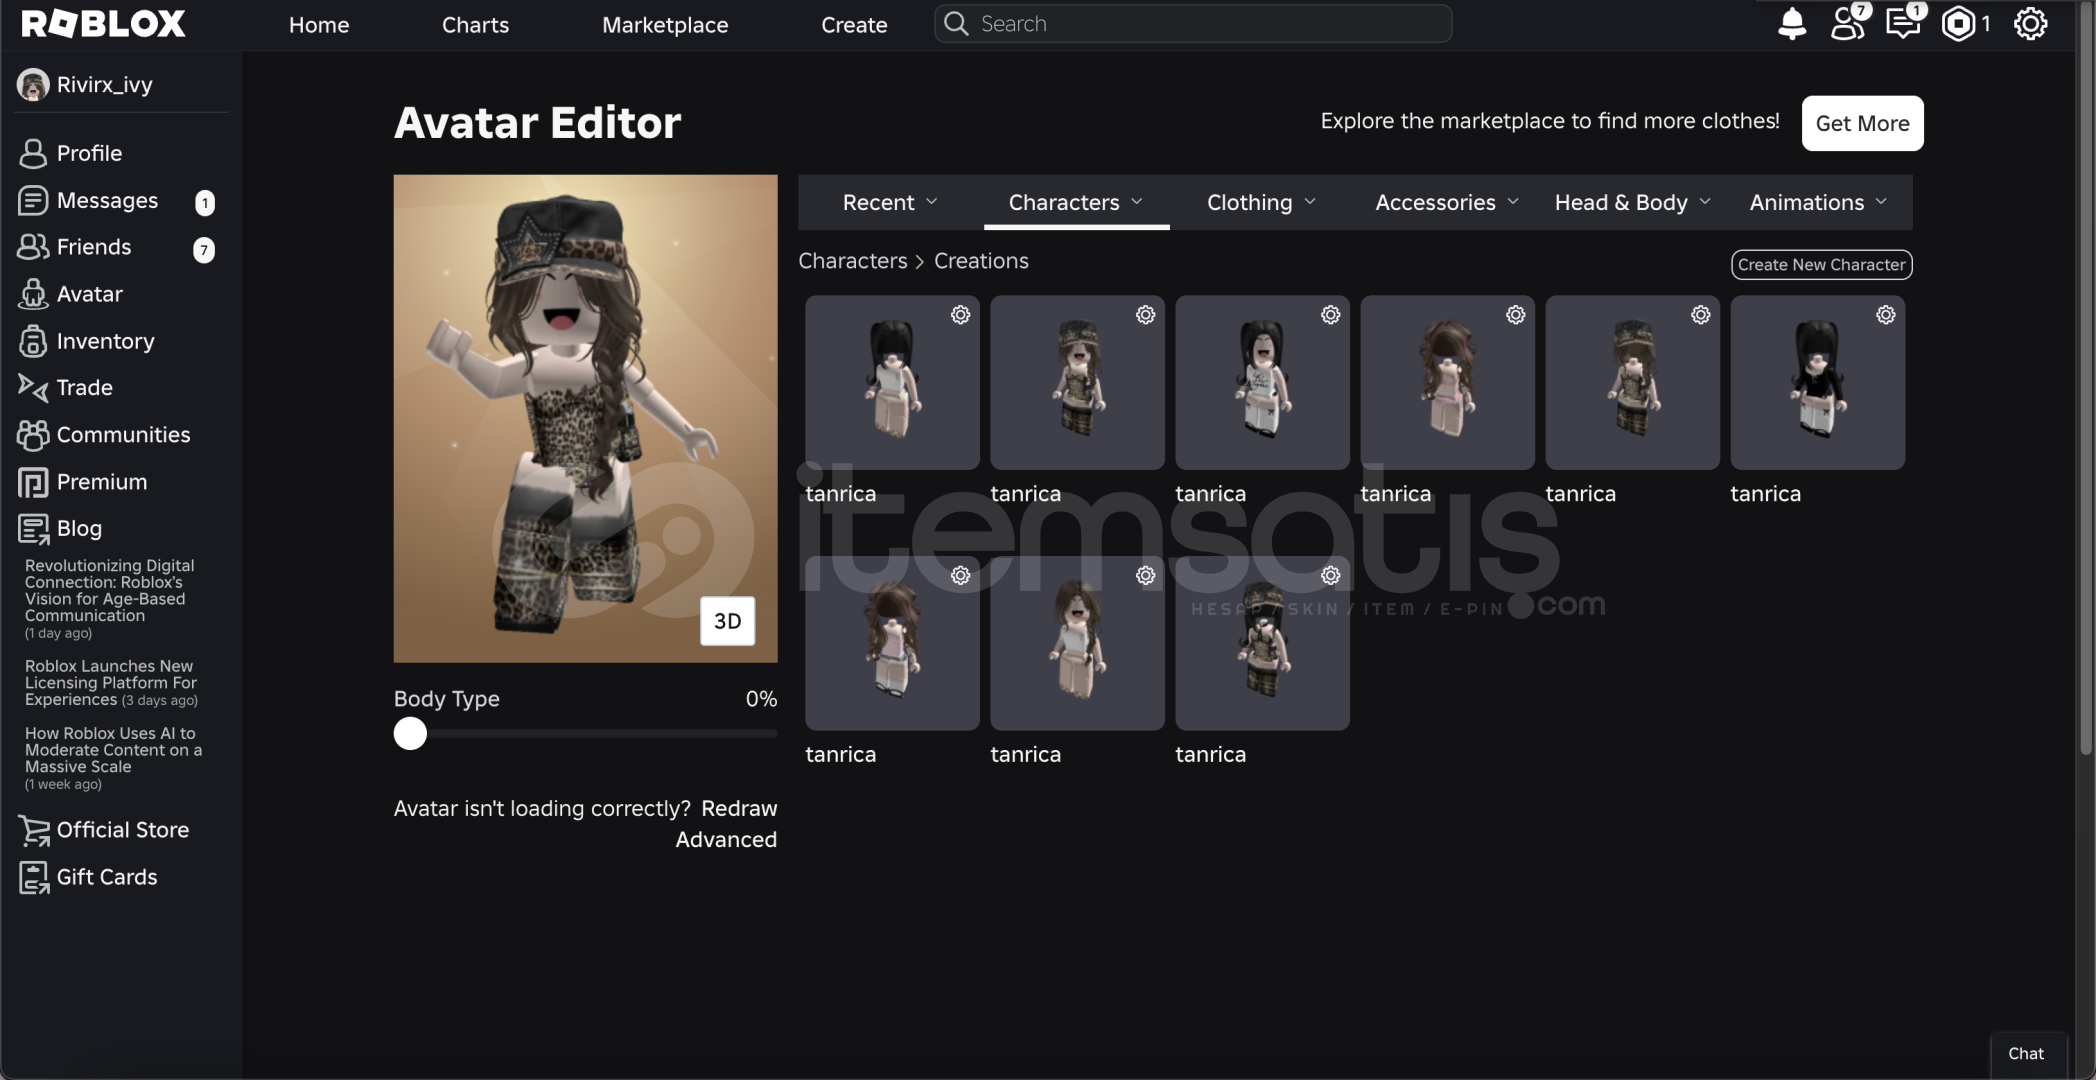Open the Trade sidebar icon
This screenshot has height=1080, width=2096.
pyautogui.click(x=33, y=387)
